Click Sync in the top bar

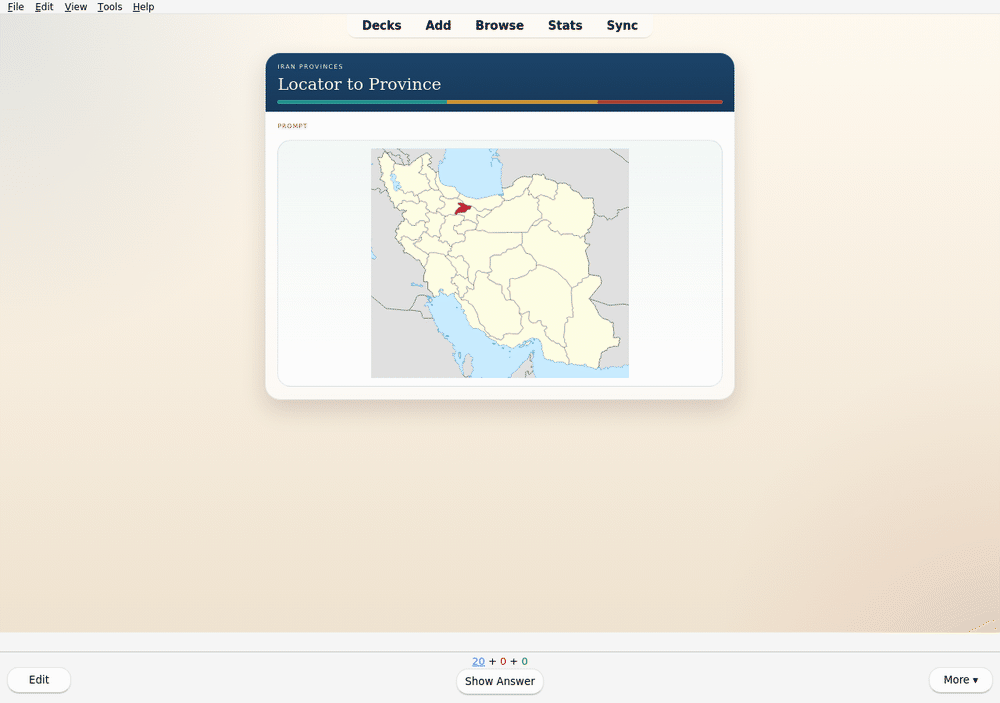coord(622,26)
